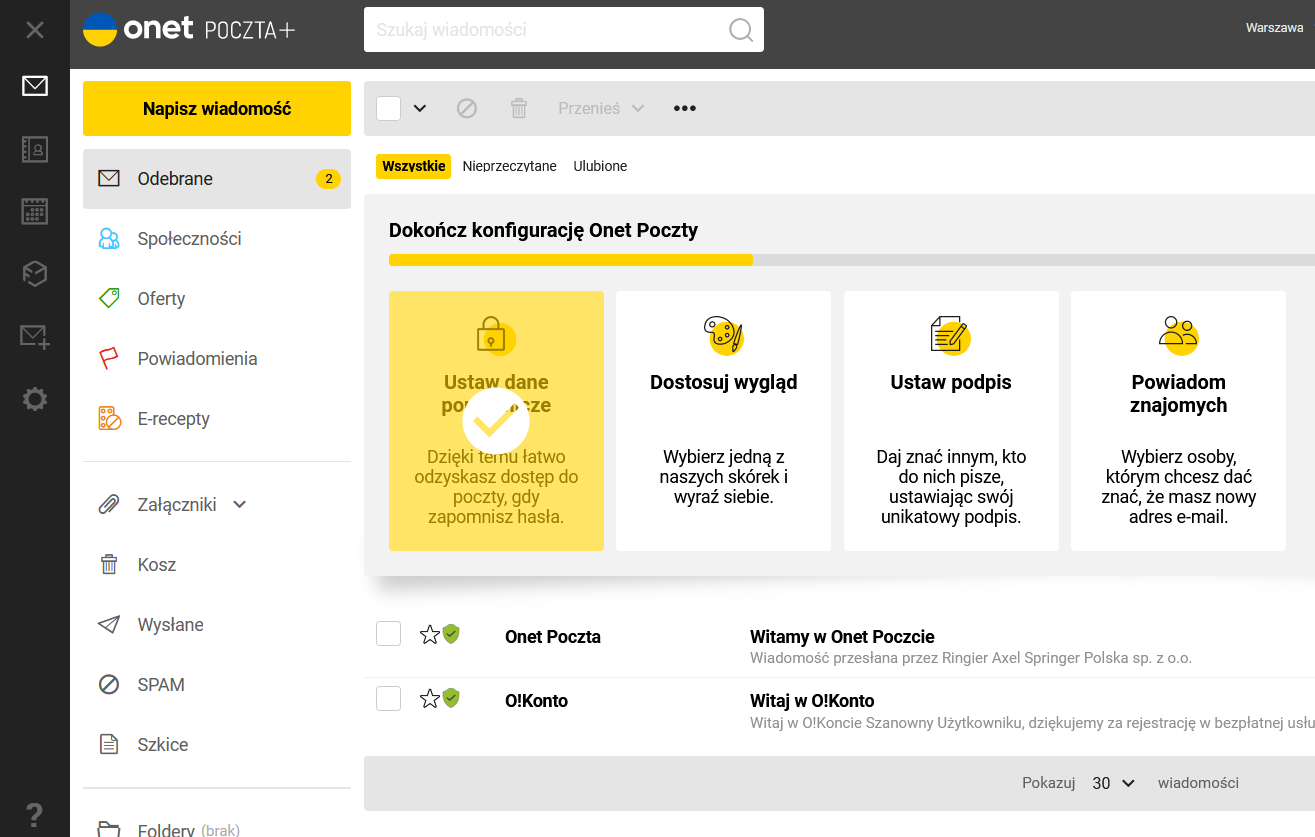Click the green shield on Onet Poczta message
The width and height of the screenshot is (1315, 837).
(451, 634)
